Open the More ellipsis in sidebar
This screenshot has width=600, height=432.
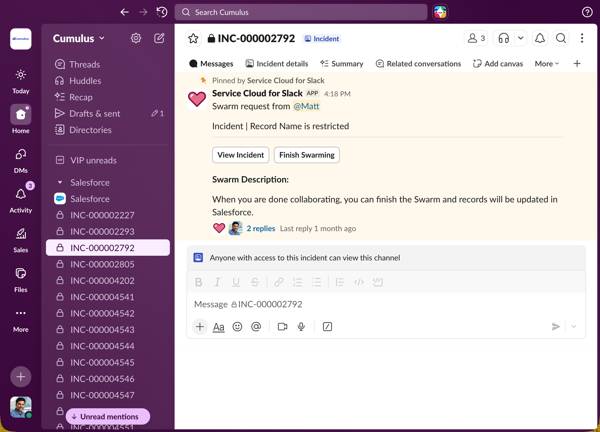pos(21,320)
